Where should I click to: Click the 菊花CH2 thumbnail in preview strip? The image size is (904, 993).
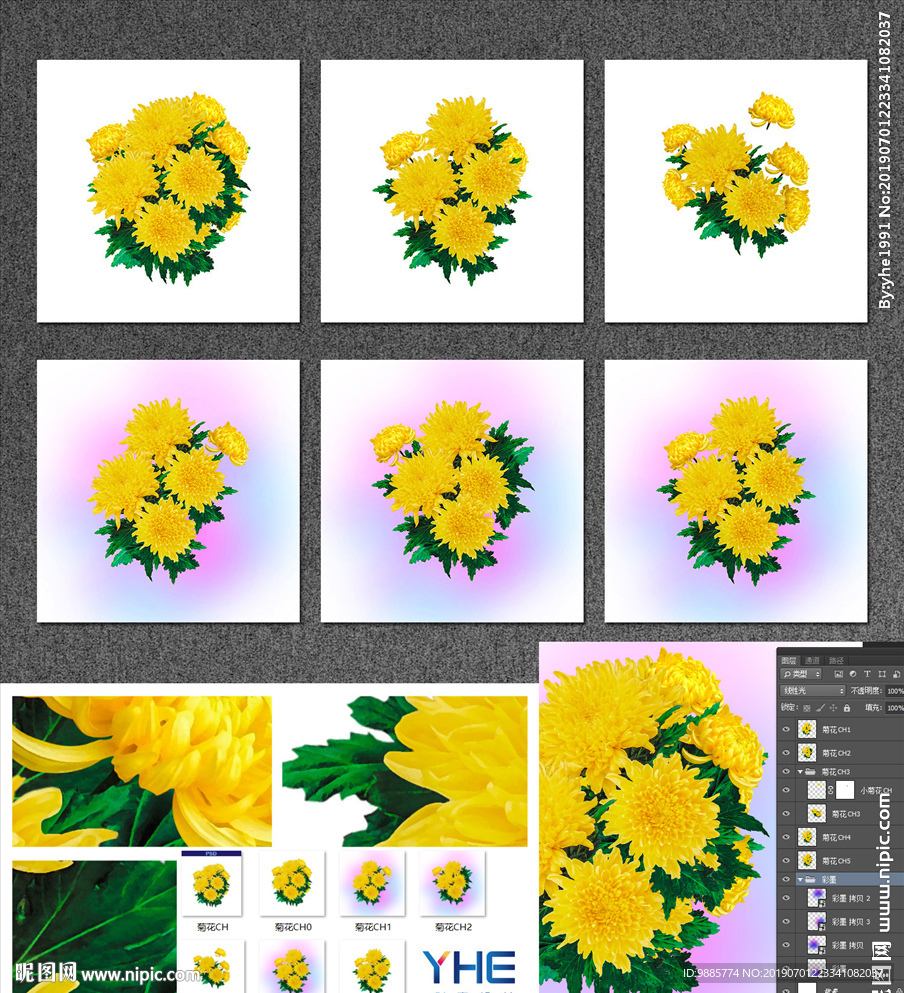450,888
